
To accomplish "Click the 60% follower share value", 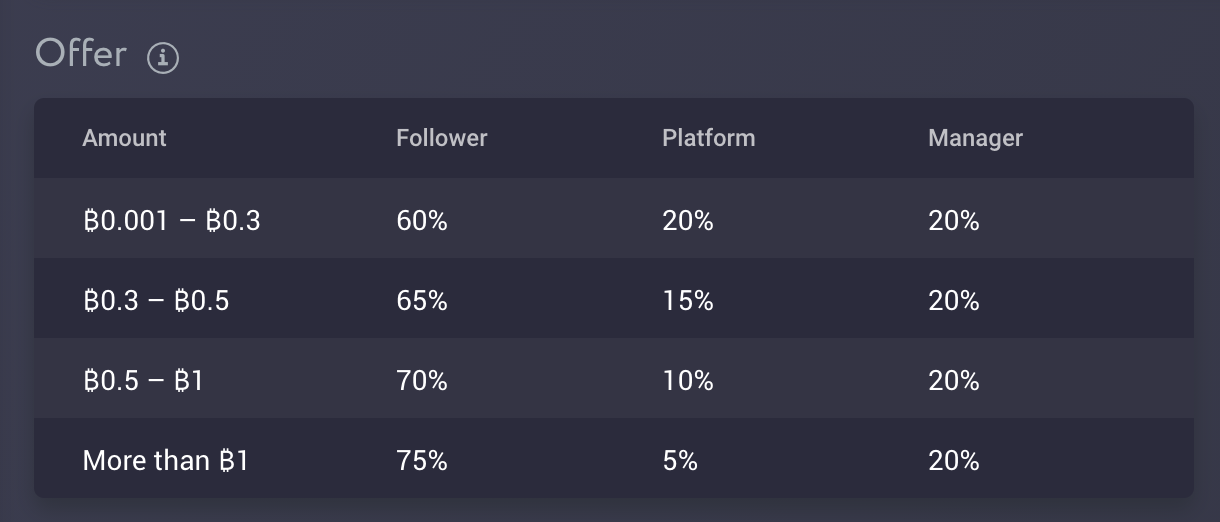I will tap(422, 220).
